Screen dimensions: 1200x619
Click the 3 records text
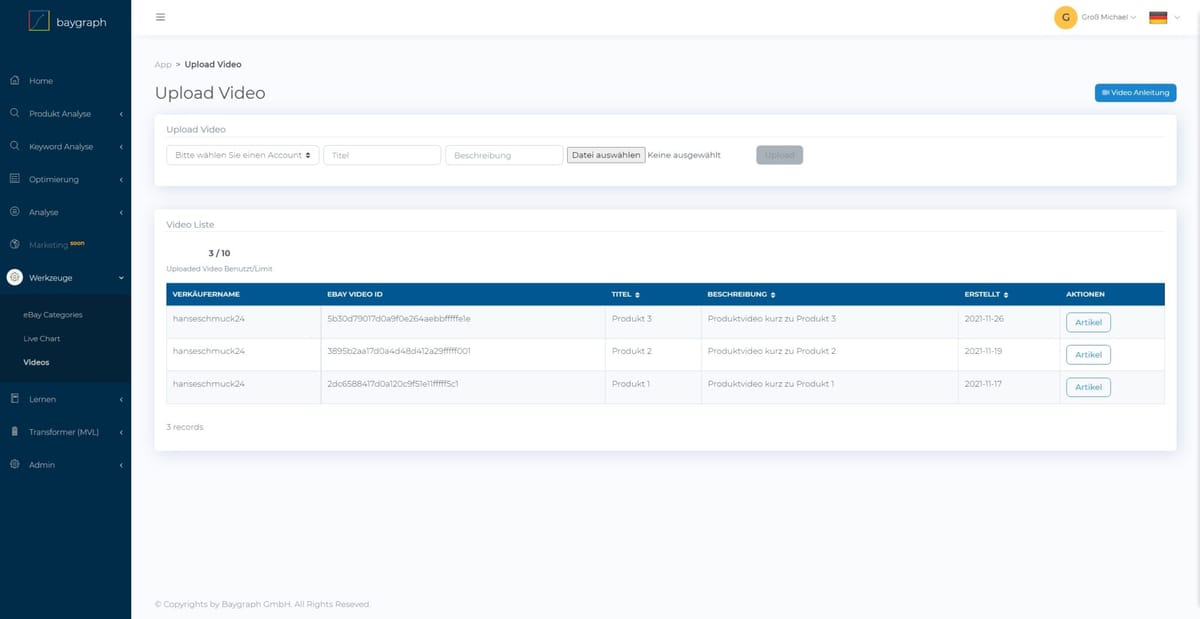(x=185, y=427)
